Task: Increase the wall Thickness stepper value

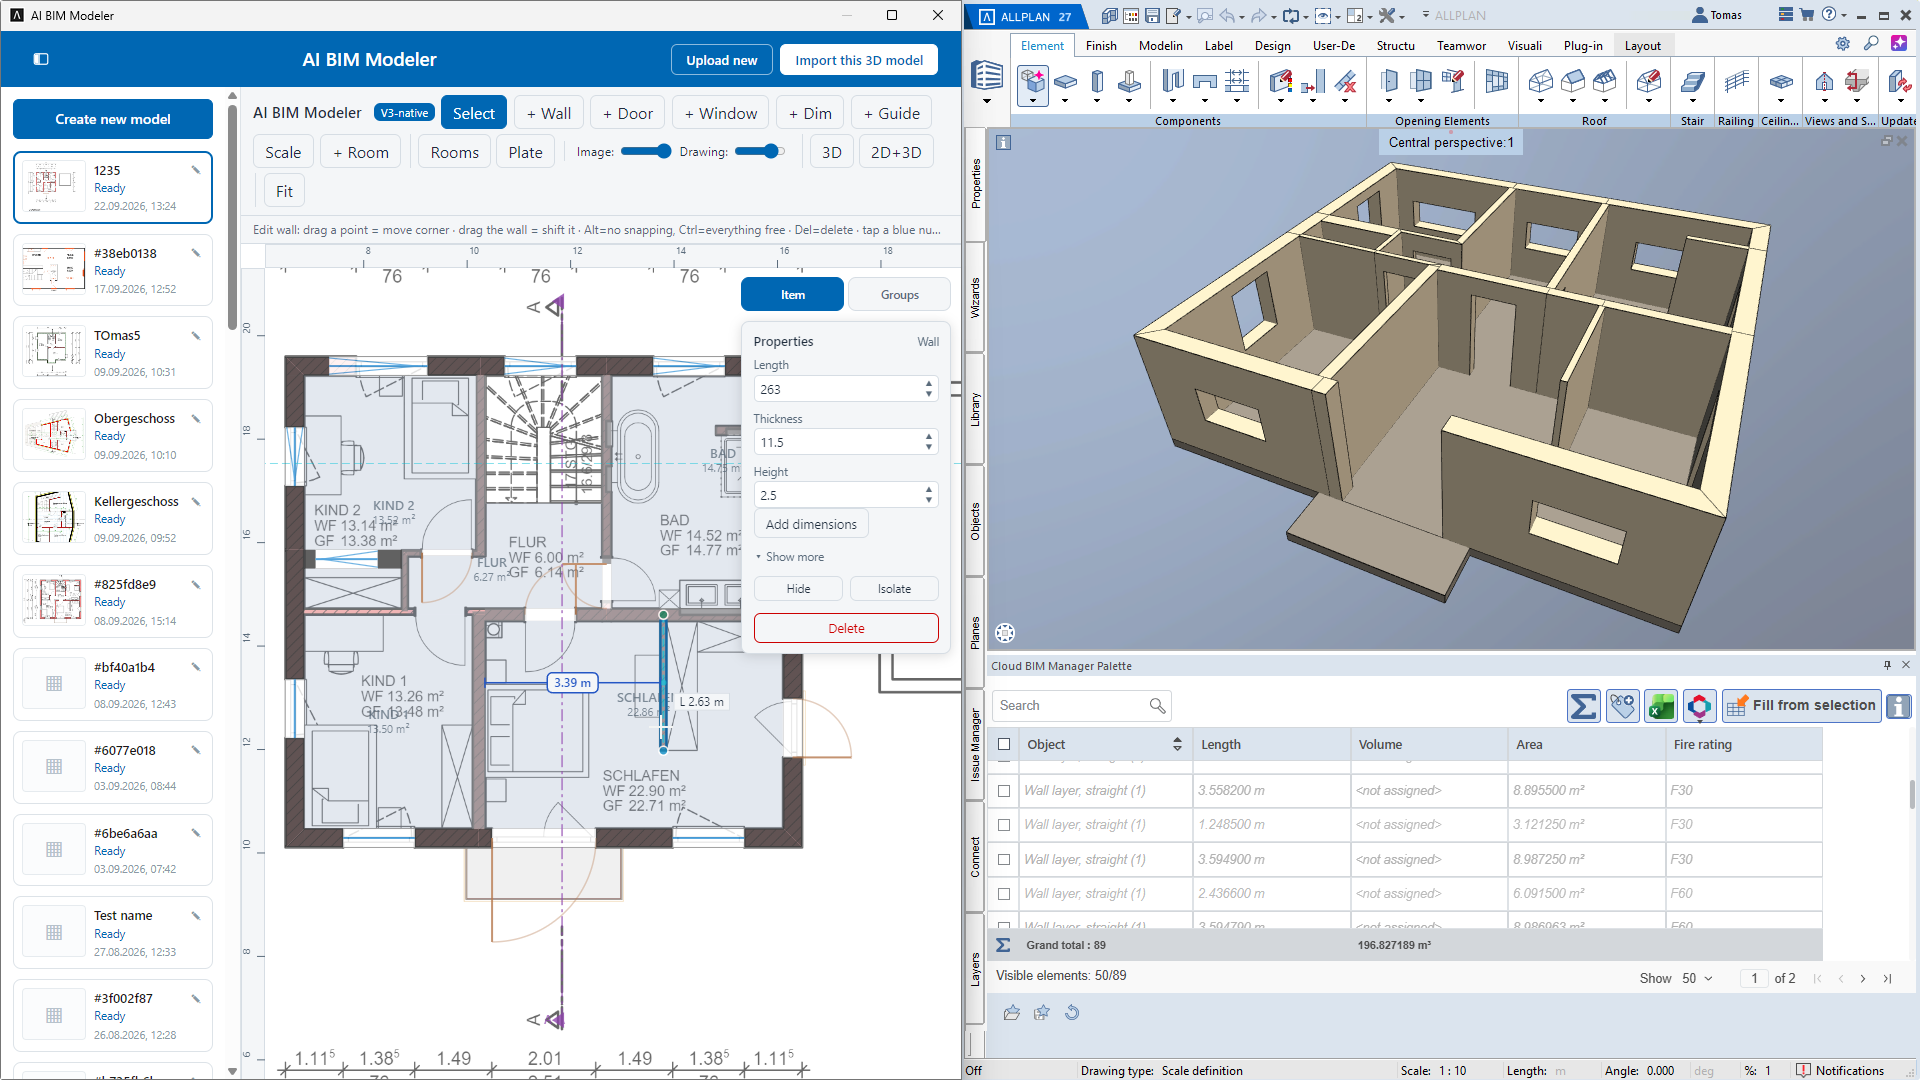Action: 929,437
